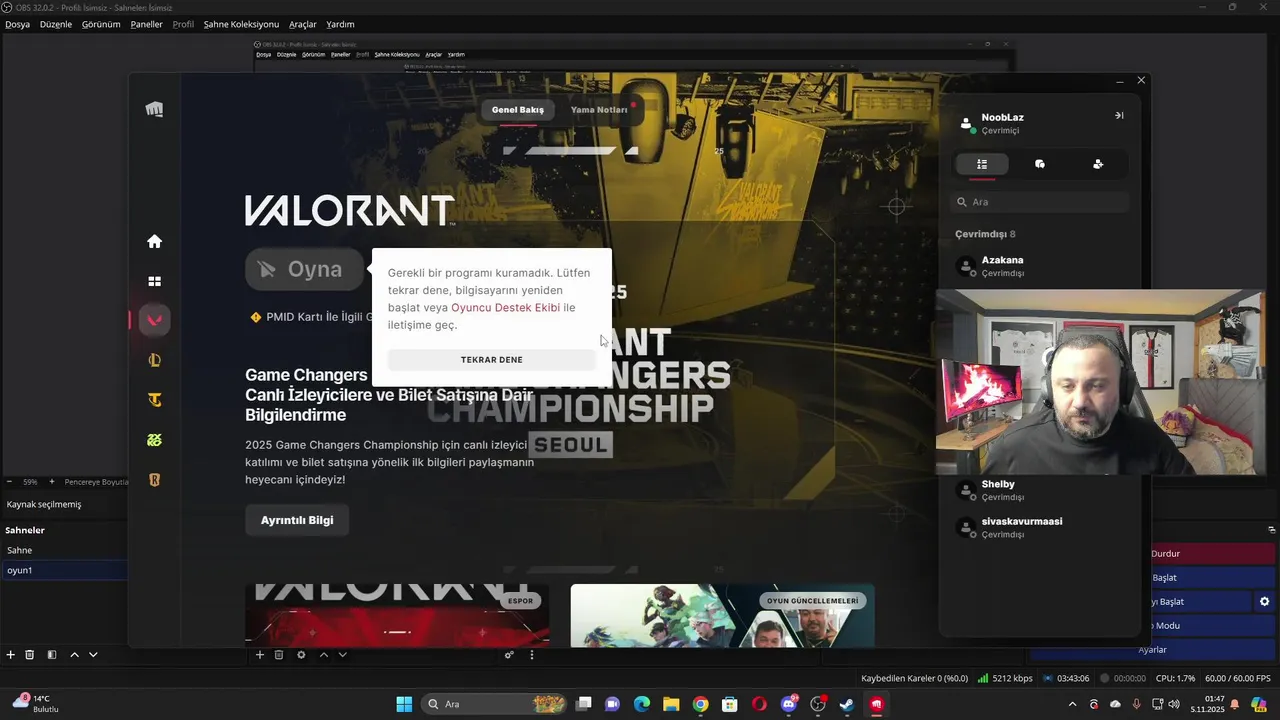1280x720 pixels.
Task: Move scene up with arrow icon
Action: pos(74,655)
